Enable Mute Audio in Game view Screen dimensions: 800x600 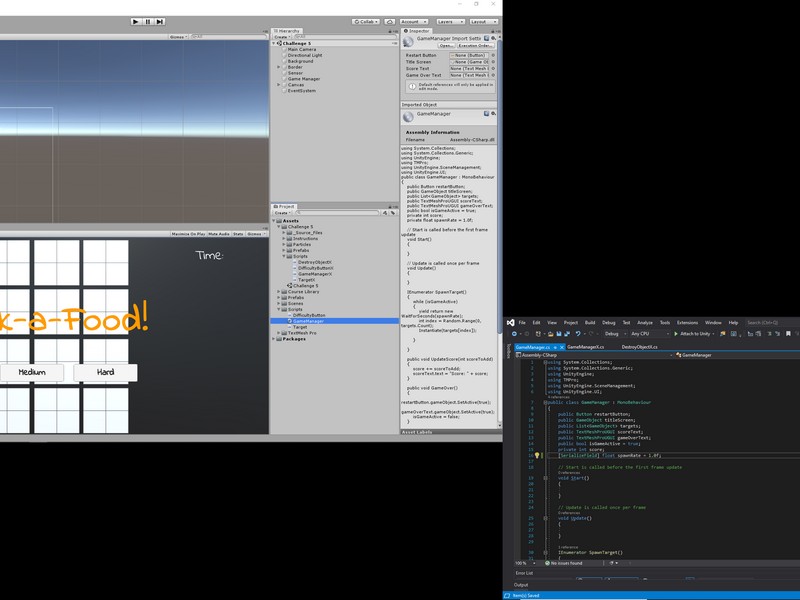click(218, 232)
